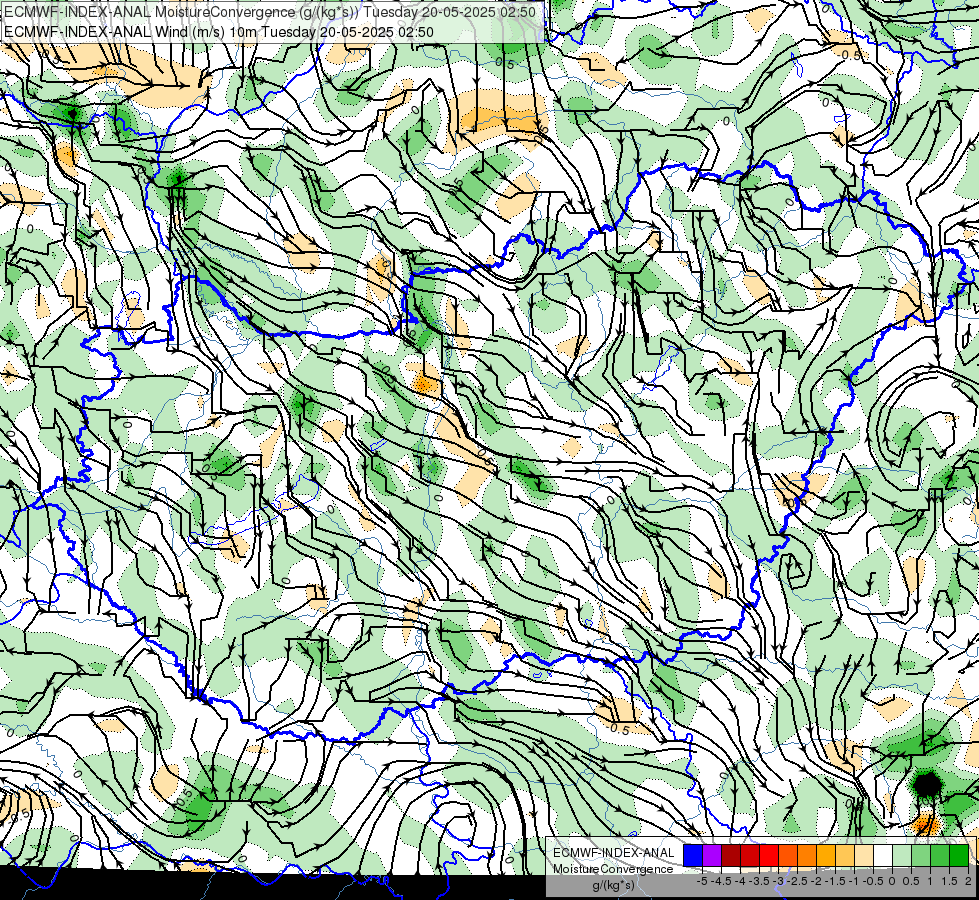Click the purple legend swatch

click(712, 855)
